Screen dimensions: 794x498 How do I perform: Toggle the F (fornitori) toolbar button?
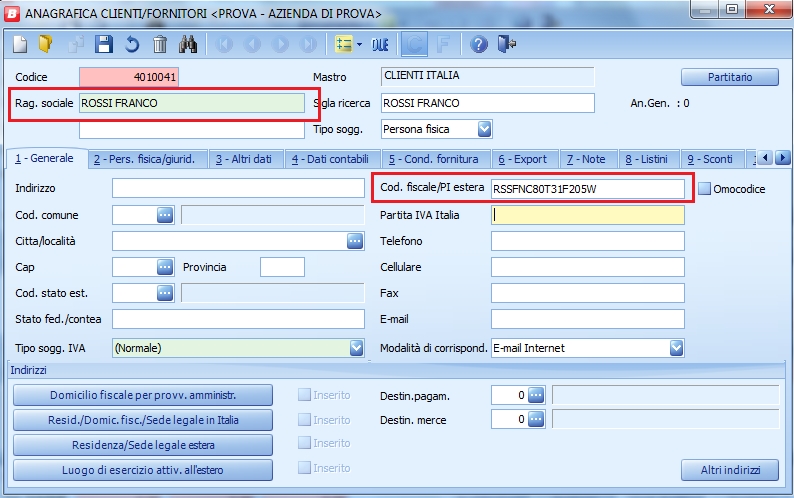(x=443, y=45)
